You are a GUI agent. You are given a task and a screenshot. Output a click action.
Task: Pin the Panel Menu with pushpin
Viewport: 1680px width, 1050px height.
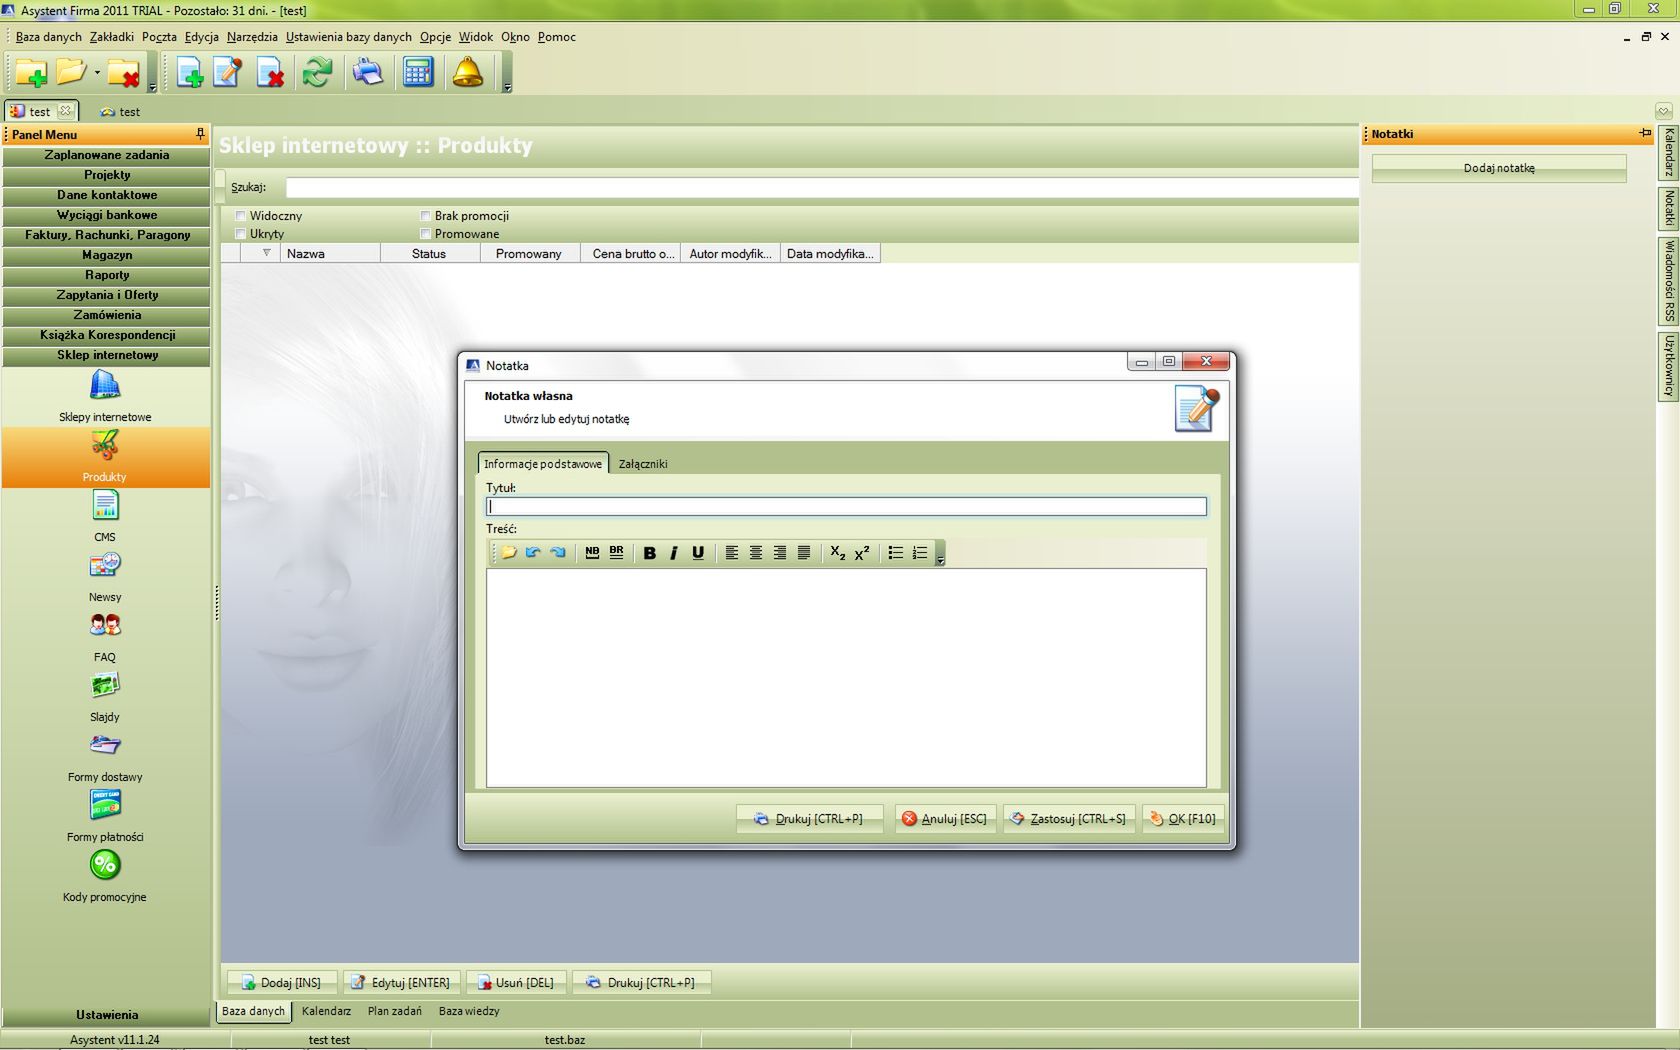[200, 133]
